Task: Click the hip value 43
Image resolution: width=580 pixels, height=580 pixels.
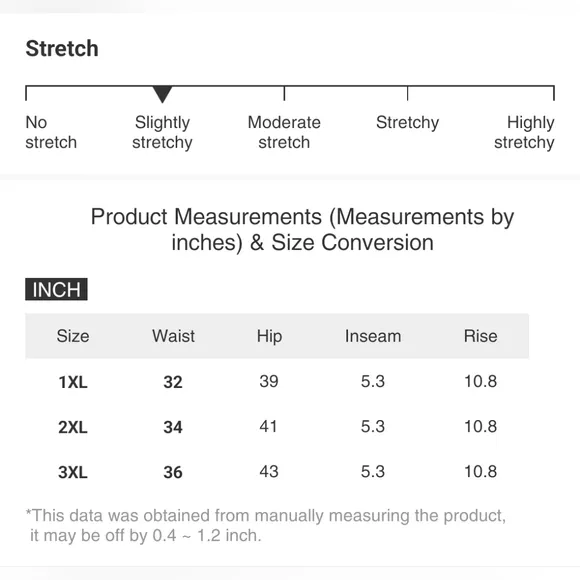Action: point(269,472)
